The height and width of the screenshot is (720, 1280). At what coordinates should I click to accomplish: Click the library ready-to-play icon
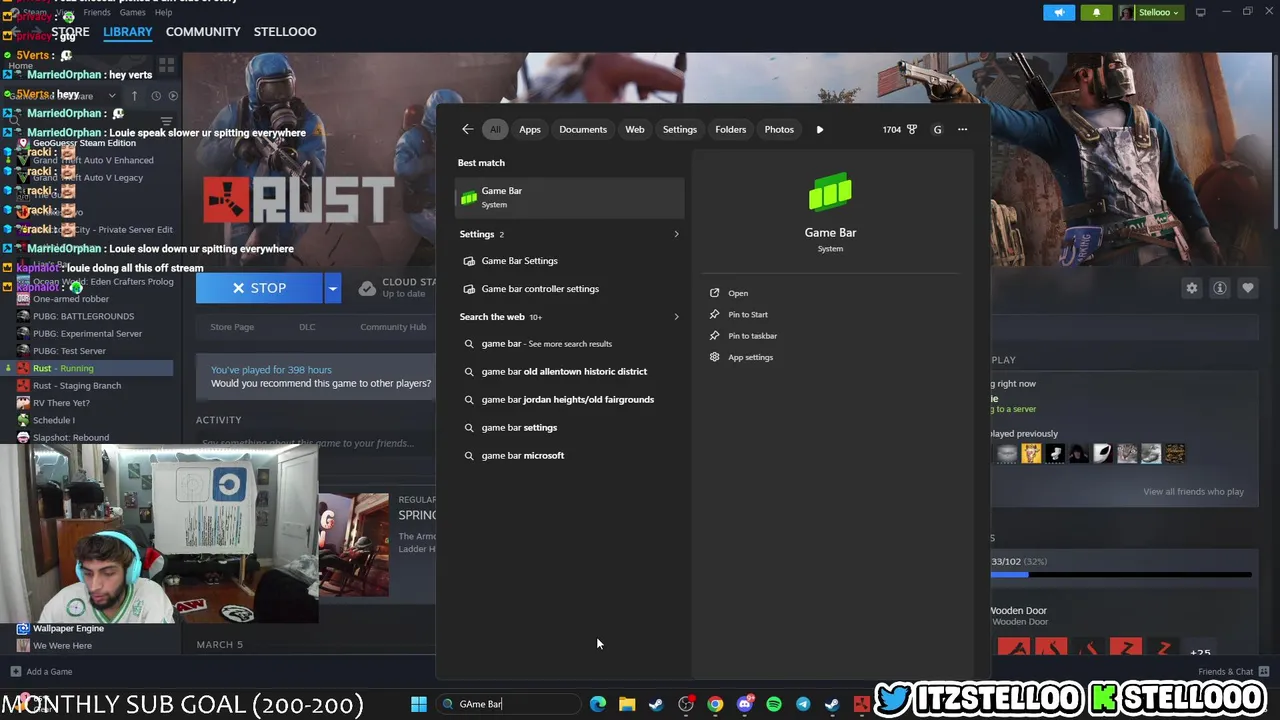pos(173,96)
